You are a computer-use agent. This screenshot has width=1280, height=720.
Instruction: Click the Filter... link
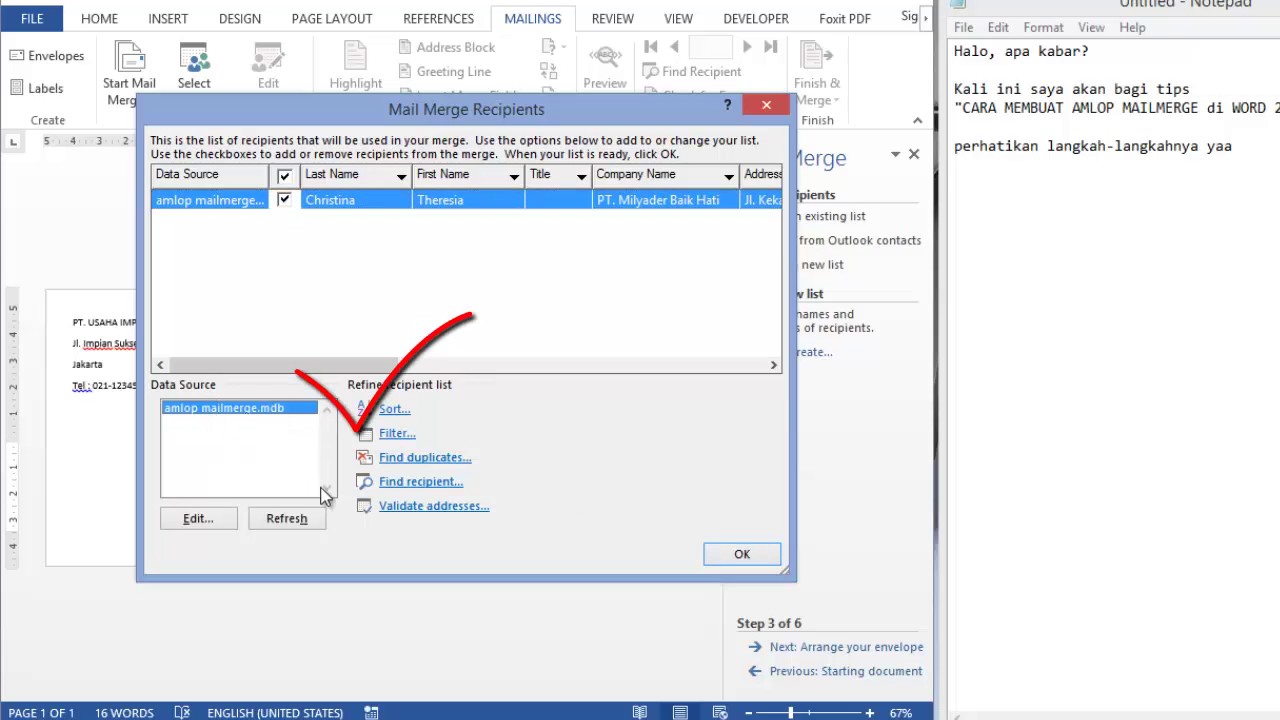tap(397, 433)
